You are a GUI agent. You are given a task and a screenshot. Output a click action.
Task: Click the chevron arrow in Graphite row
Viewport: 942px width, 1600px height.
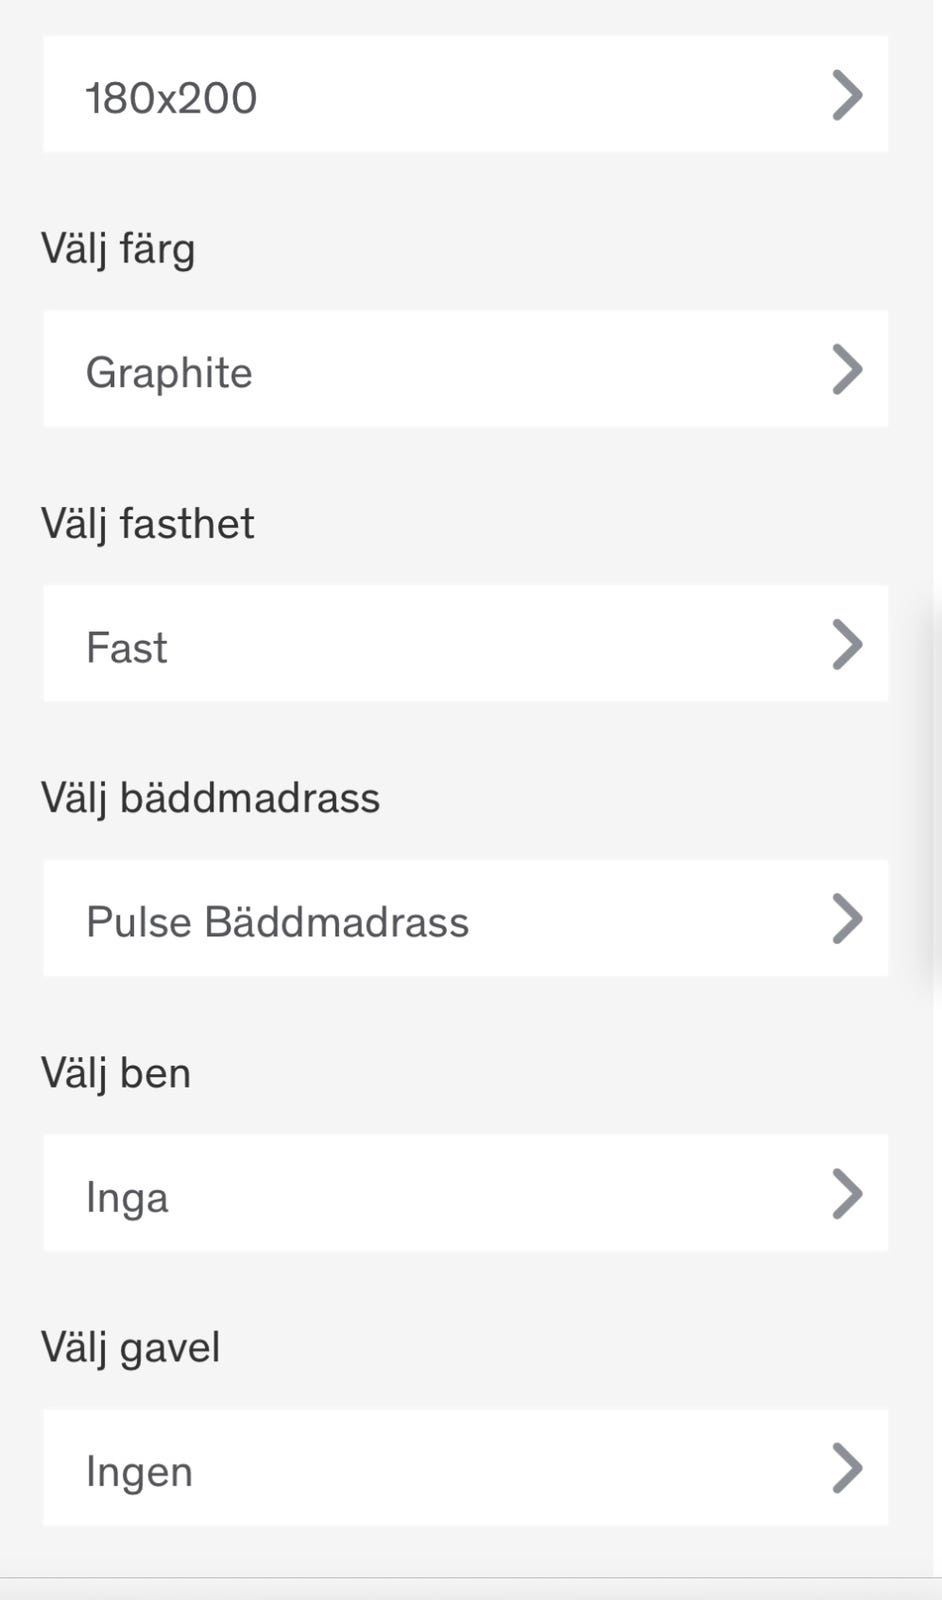click(846, 370)
